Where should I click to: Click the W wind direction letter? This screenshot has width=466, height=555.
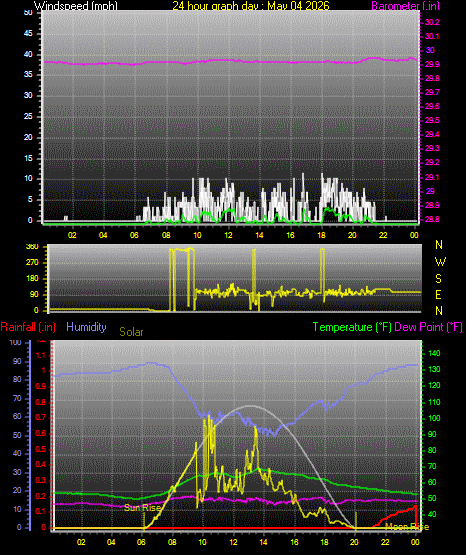point(440,262)
